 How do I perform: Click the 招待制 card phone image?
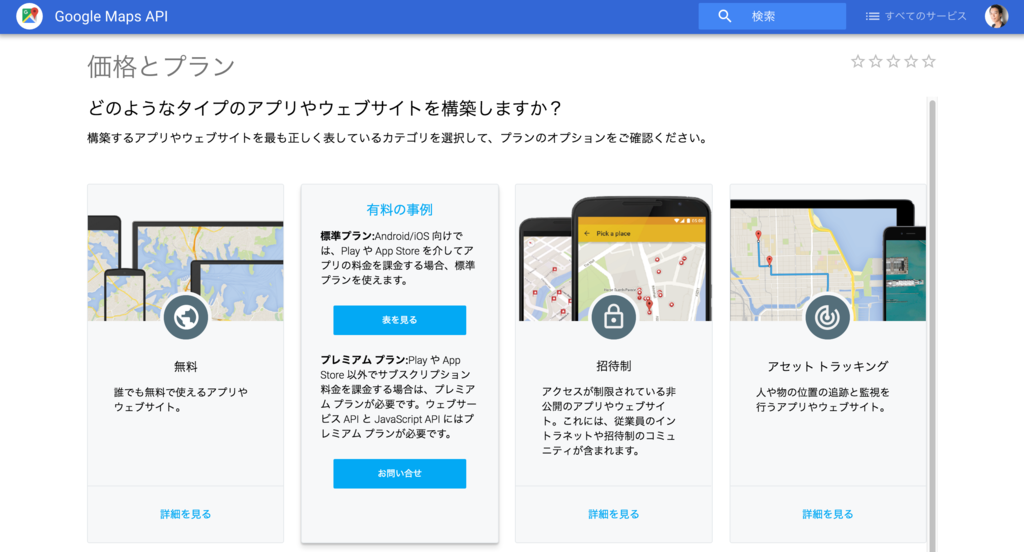[x=614, y=258]
